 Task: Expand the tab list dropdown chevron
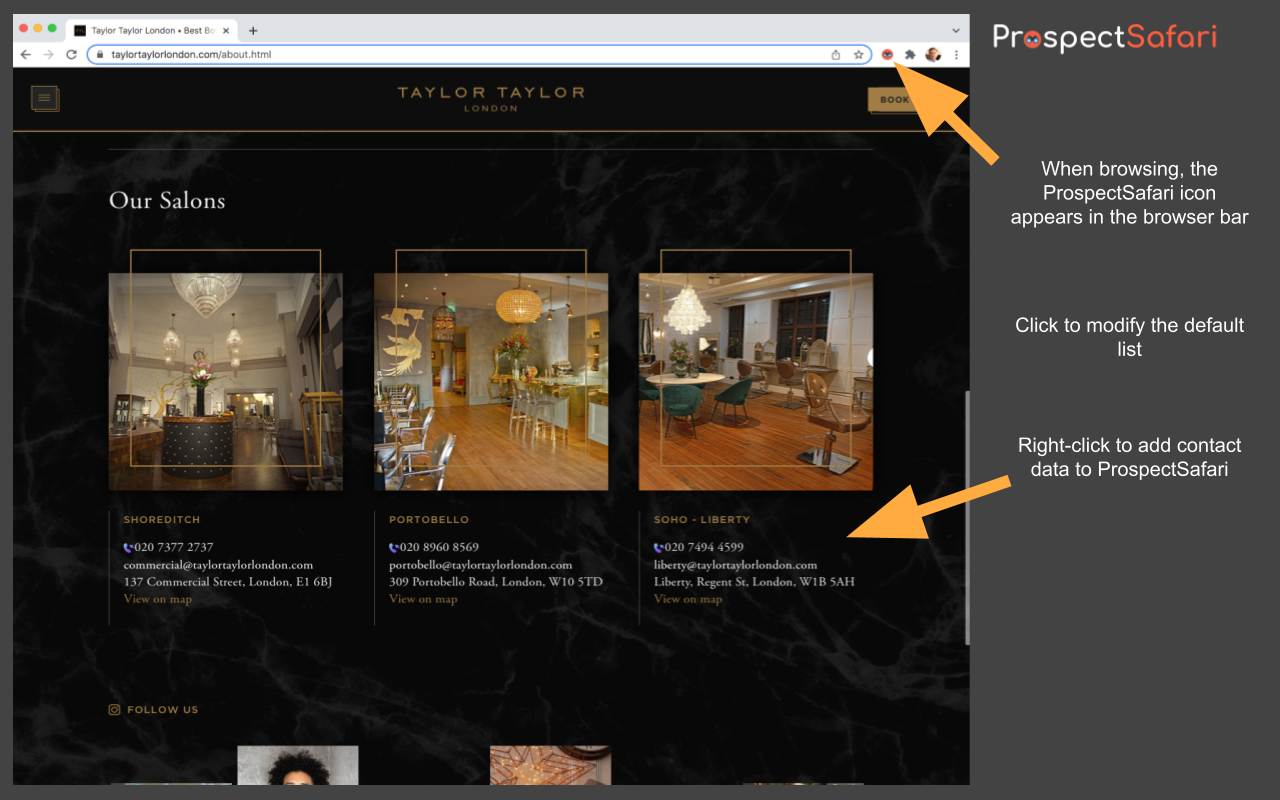pyautogui.click(x=955, y=30)
